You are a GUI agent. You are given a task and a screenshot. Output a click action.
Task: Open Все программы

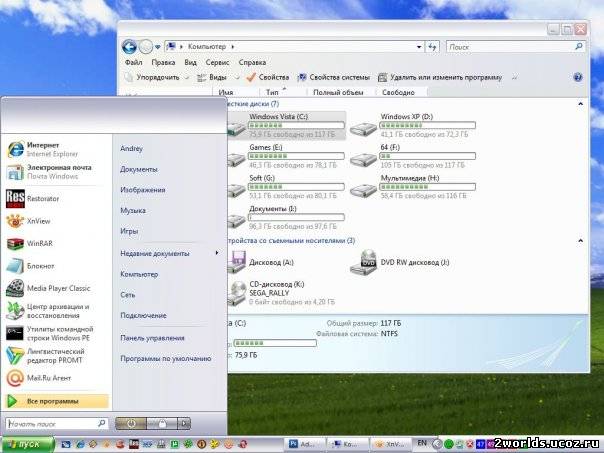click(57, 401)
